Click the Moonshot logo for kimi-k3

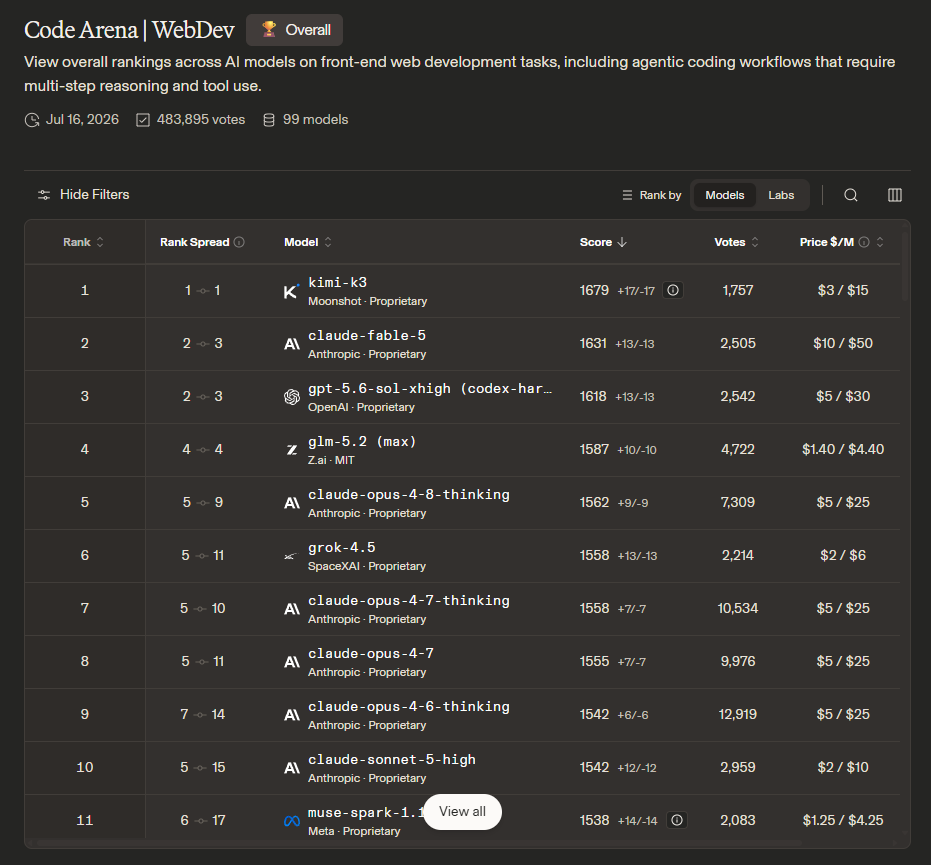click(292, 291)
